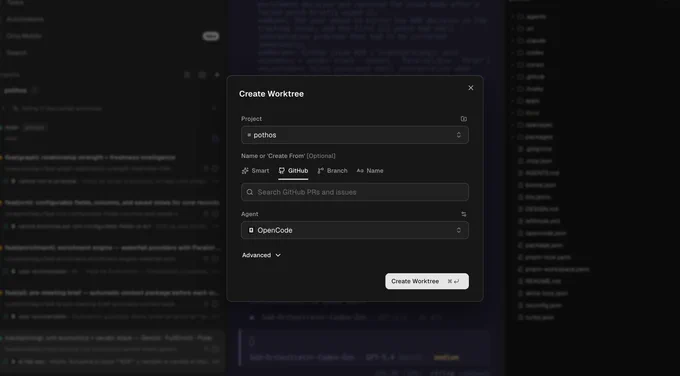Open the Agent dropdown showing OpenCode

point(355,230)
